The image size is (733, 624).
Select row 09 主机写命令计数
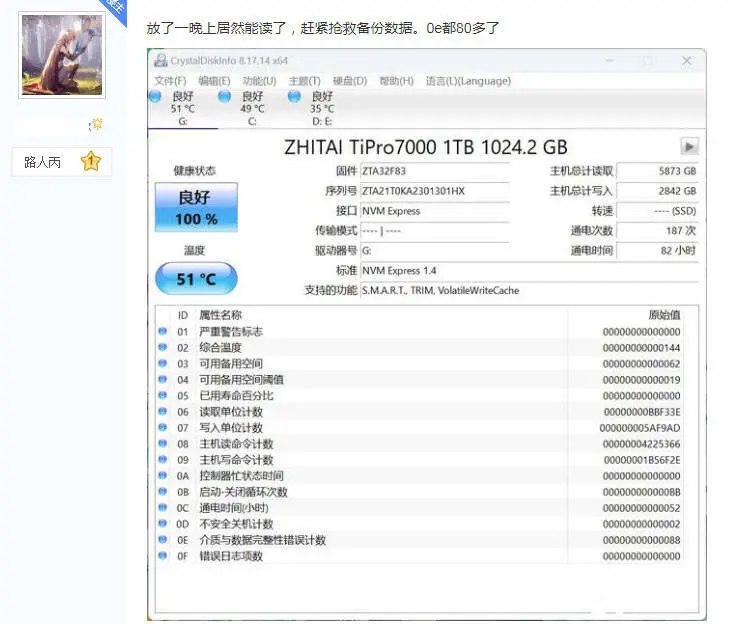click(x=419, y=460)
